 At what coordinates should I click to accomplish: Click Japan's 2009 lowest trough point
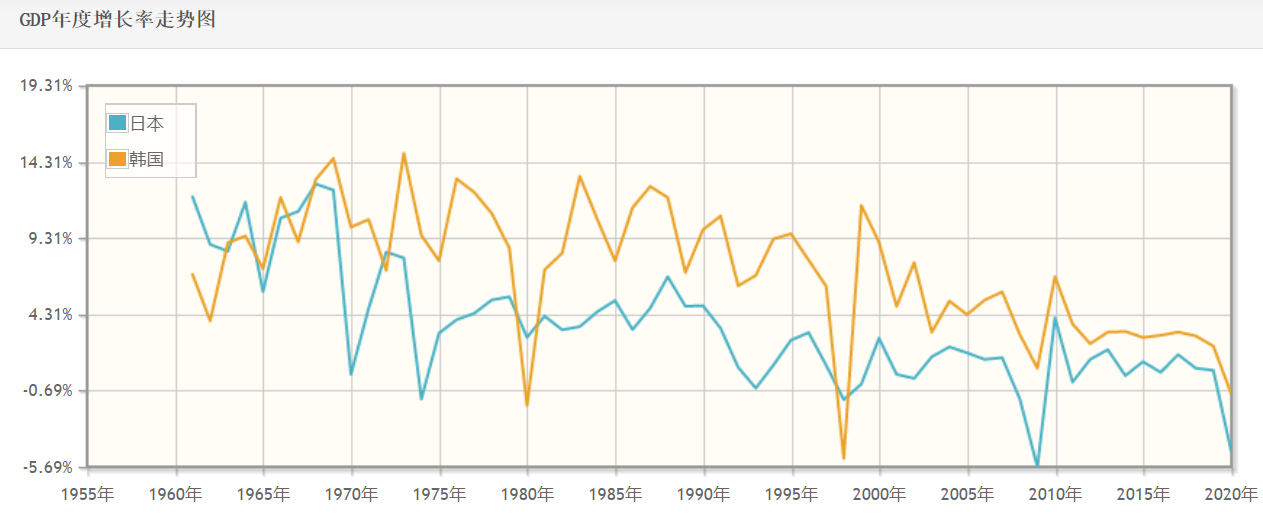point(1038,466)
